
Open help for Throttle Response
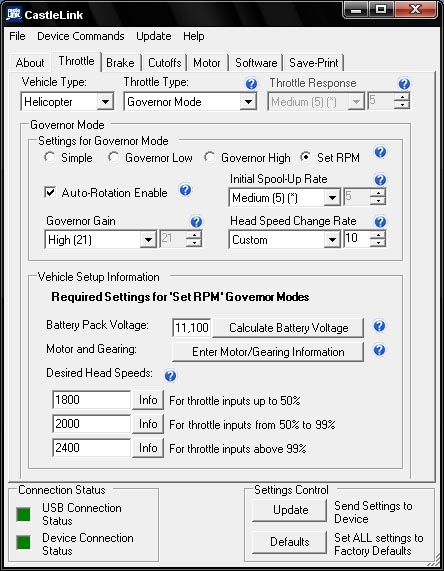coord(404,84)
